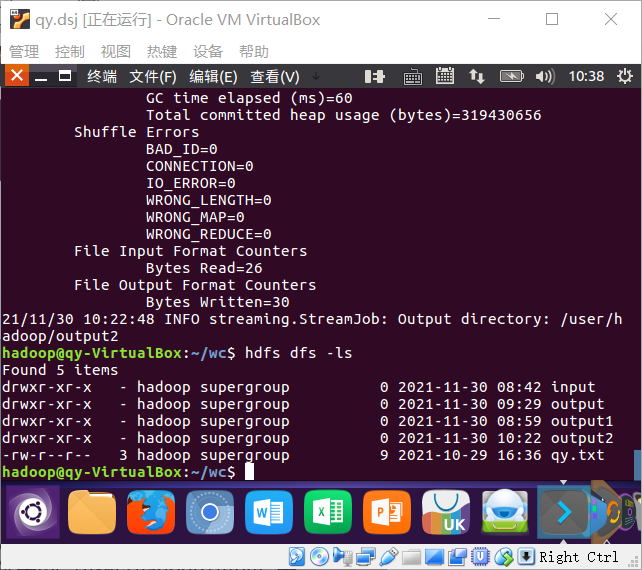Open the battery indicator
Viewport: 642px width, 570px height.
tap(511, 76)
